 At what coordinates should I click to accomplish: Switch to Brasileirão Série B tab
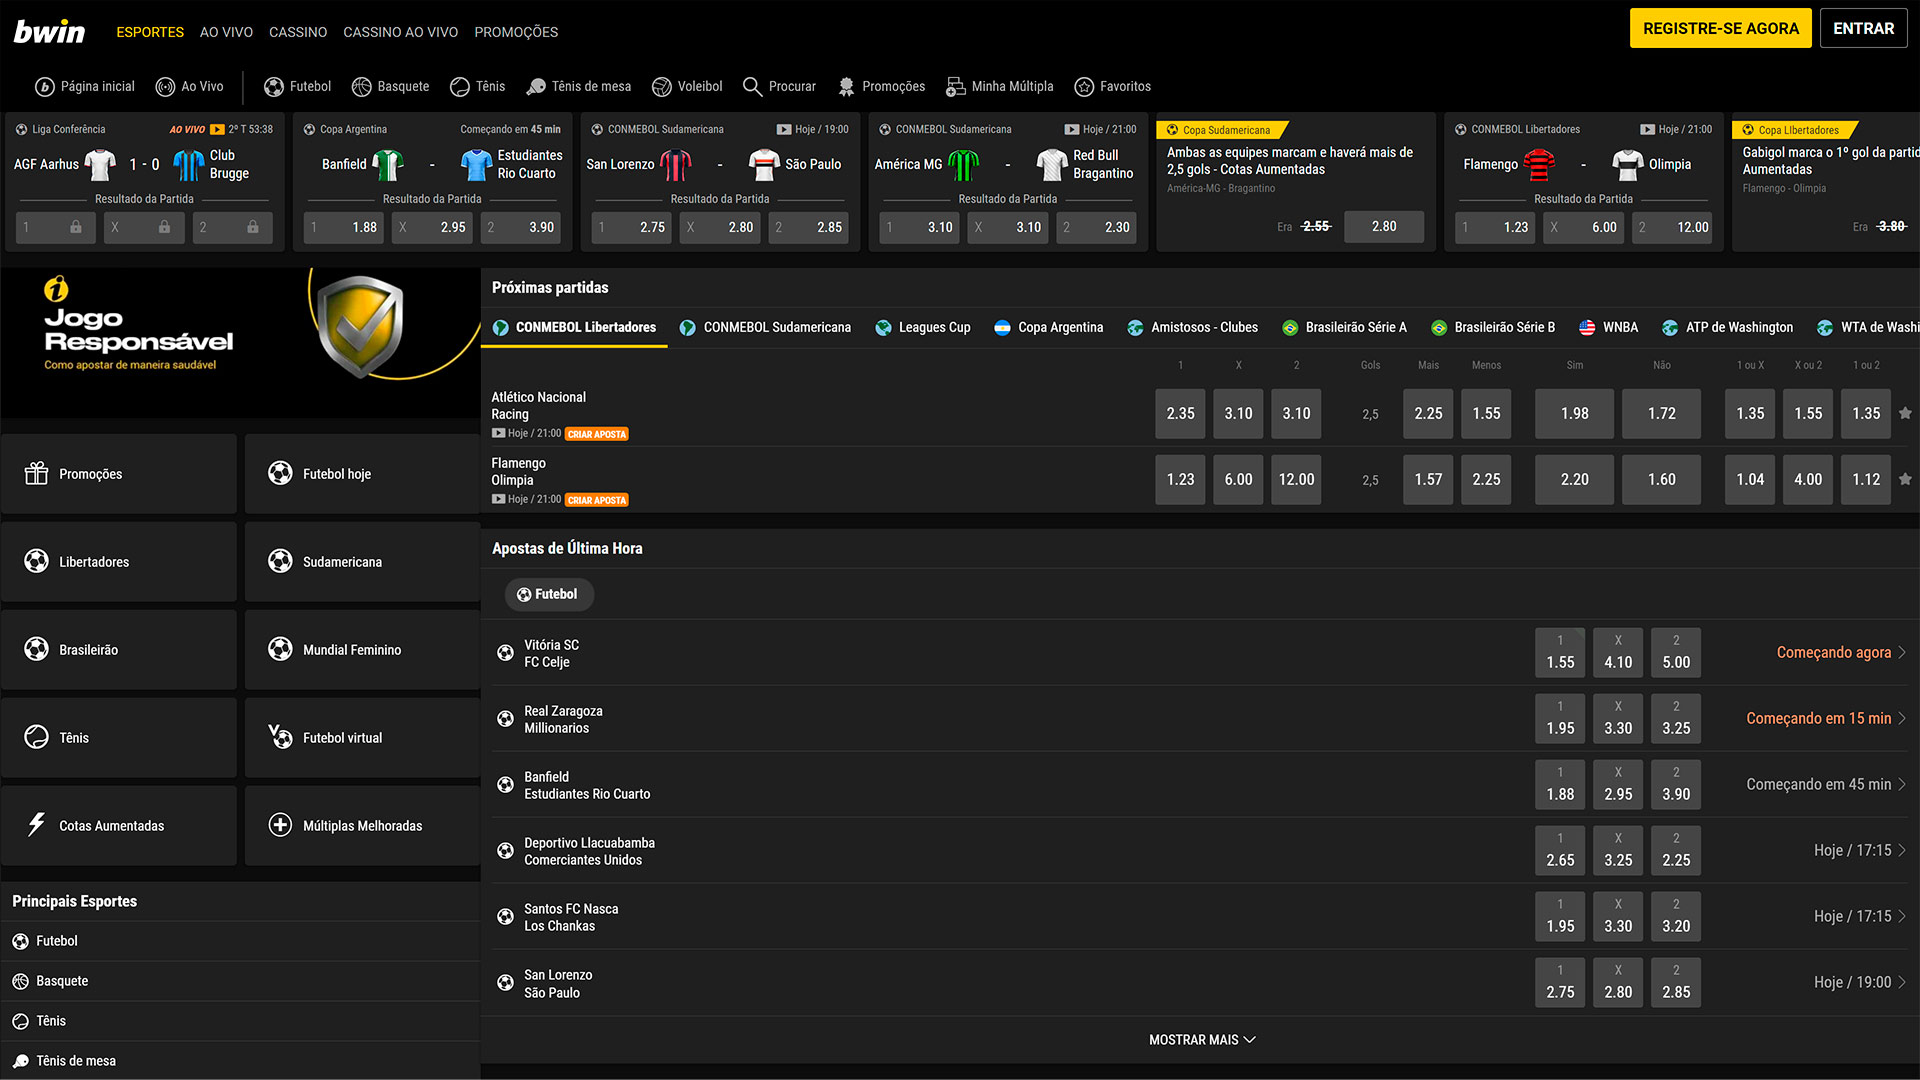1493,327
